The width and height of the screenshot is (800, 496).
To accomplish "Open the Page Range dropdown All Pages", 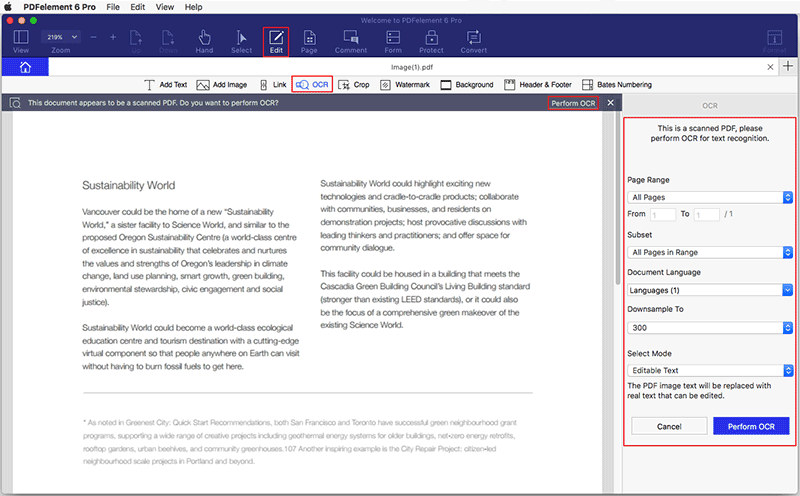I will point(710,197).
